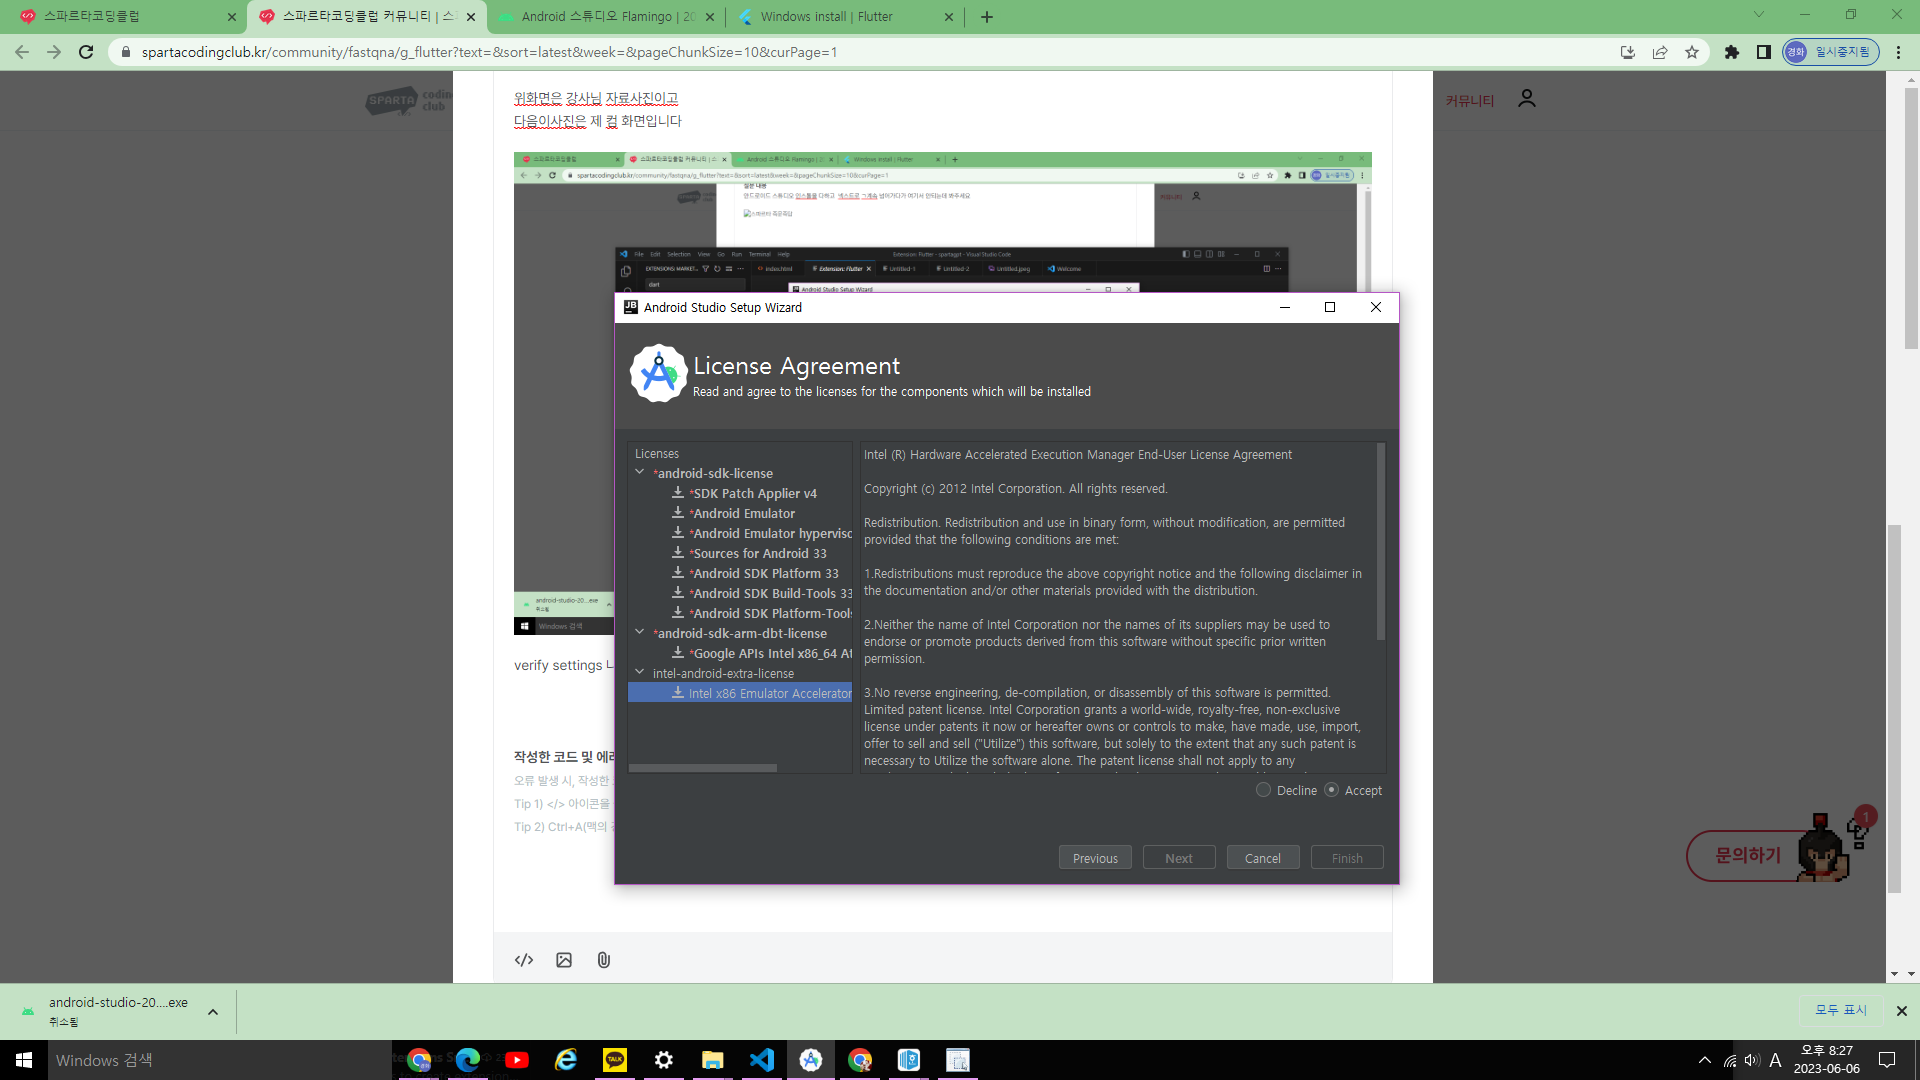Image resolution: width=1920 pixels, height=1080 pixels.
Task: Click the Windows Start button
Action: tap(24, 1060)
